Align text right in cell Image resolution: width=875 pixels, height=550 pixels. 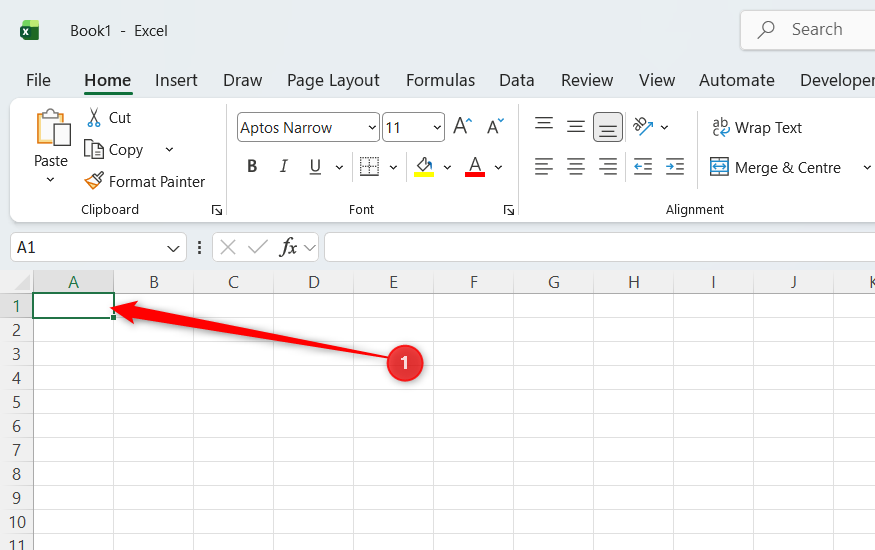[607, 166]
